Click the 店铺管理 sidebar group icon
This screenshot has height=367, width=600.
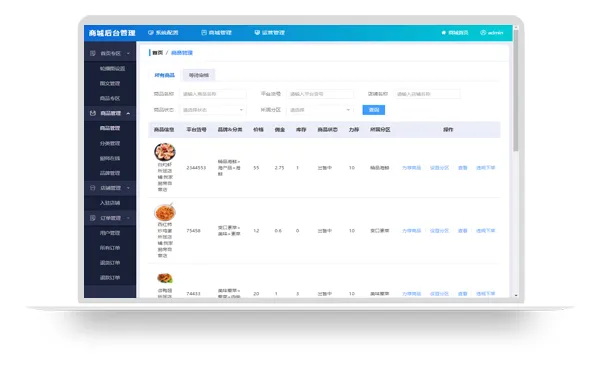pyautogui.click(x=93, y=188)
